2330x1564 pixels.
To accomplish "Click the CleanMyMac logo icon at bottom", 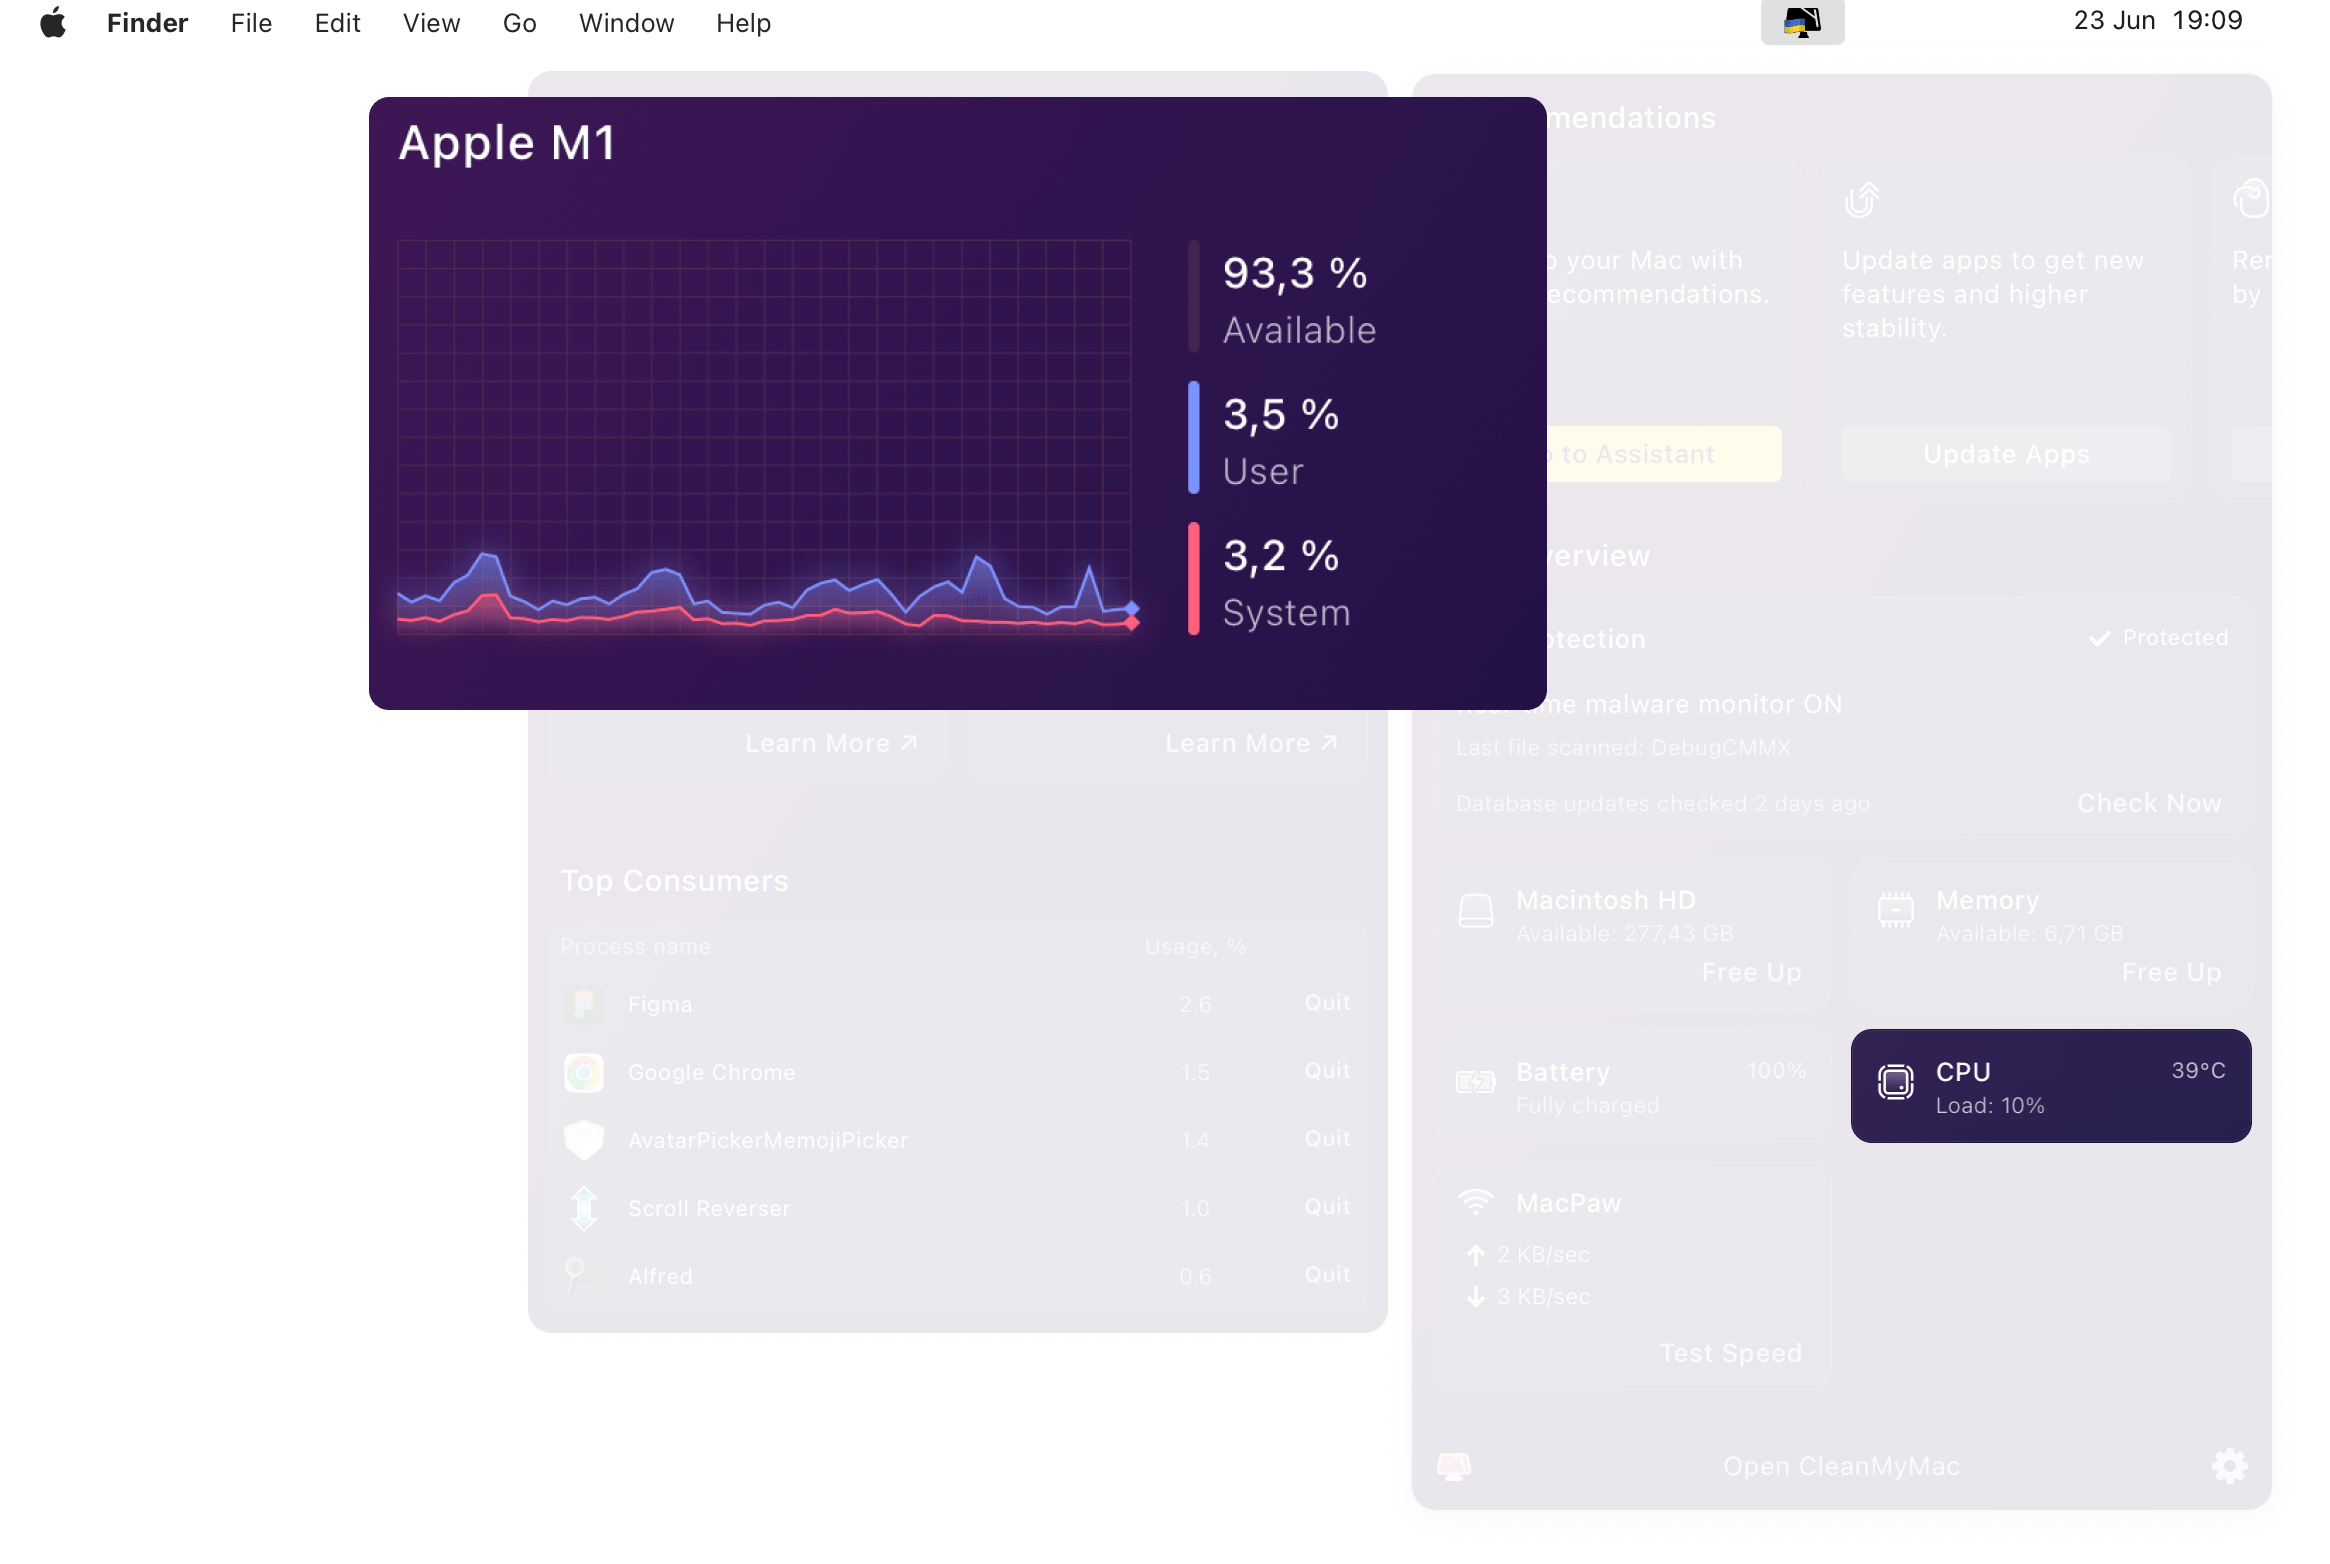I will (x=1454, y=1467).
